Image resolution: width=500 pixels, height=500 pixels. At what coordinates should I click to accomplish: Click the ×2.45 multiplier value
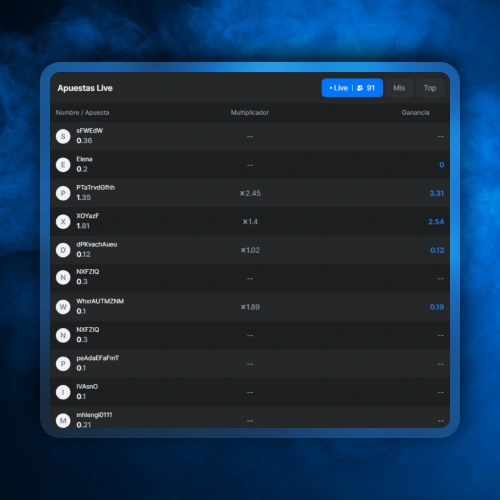pos(250,193)
